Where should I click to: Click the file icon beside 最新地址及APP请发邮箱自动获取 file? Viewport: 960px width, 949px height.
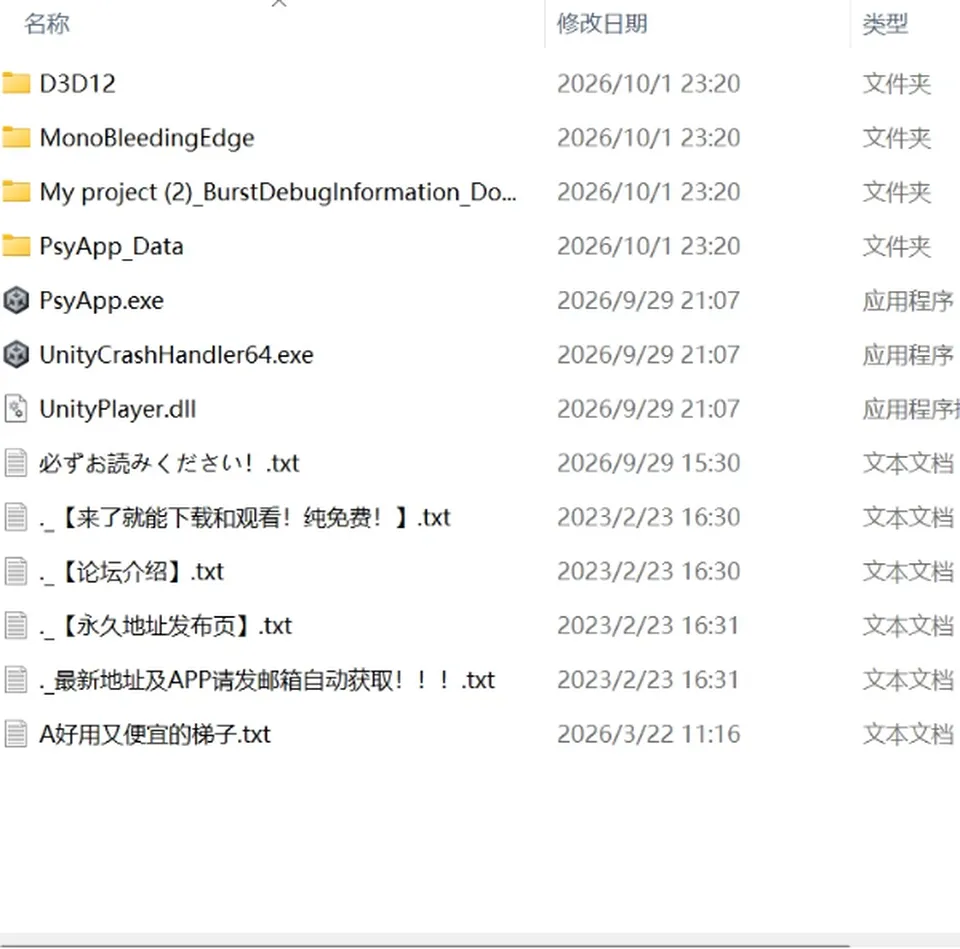[x=16, y=680]
